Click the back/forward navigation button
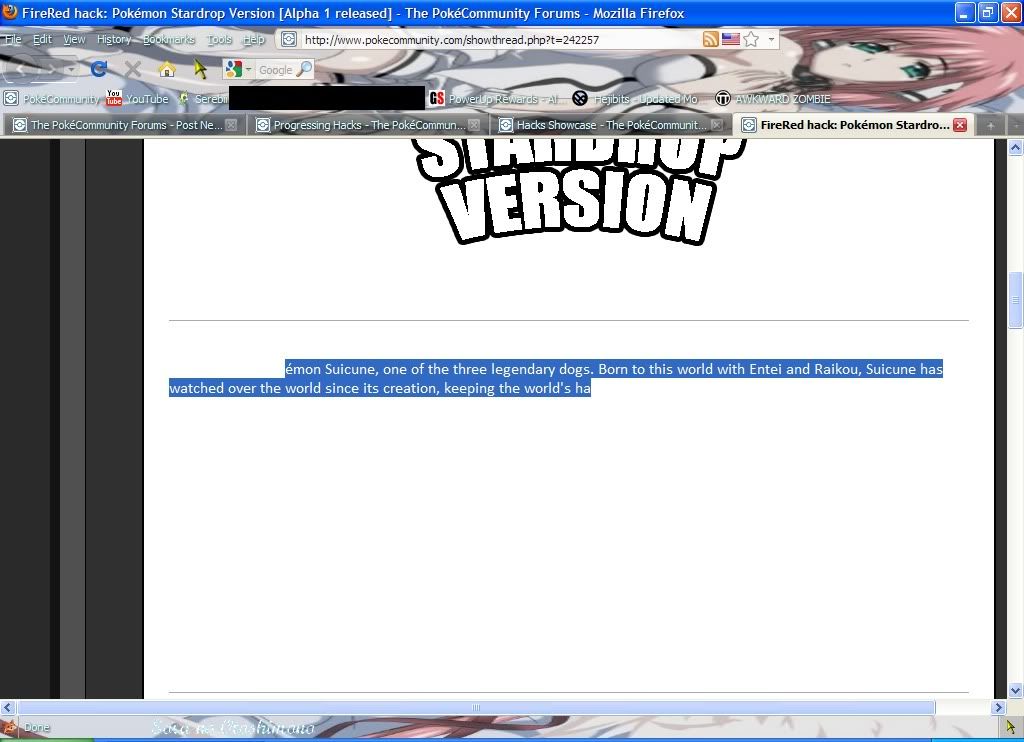 tap(34, 69)
